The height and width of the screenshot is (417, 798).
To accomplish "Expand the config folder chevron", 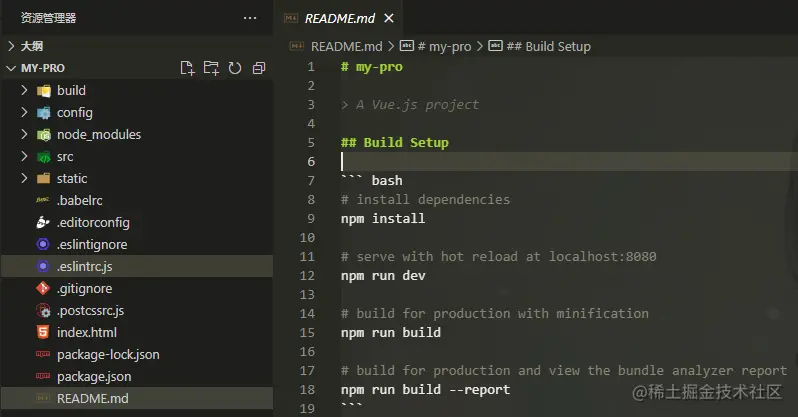I will pyautogui.click(x=24, y=112).
